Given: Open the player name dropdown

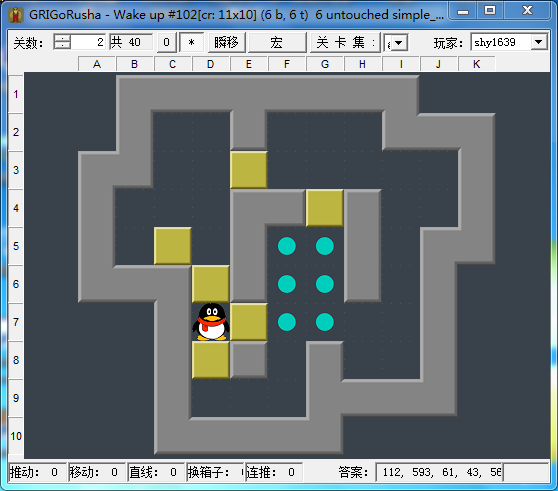Looking at the screenshot, I should click(x=539, y=42).
